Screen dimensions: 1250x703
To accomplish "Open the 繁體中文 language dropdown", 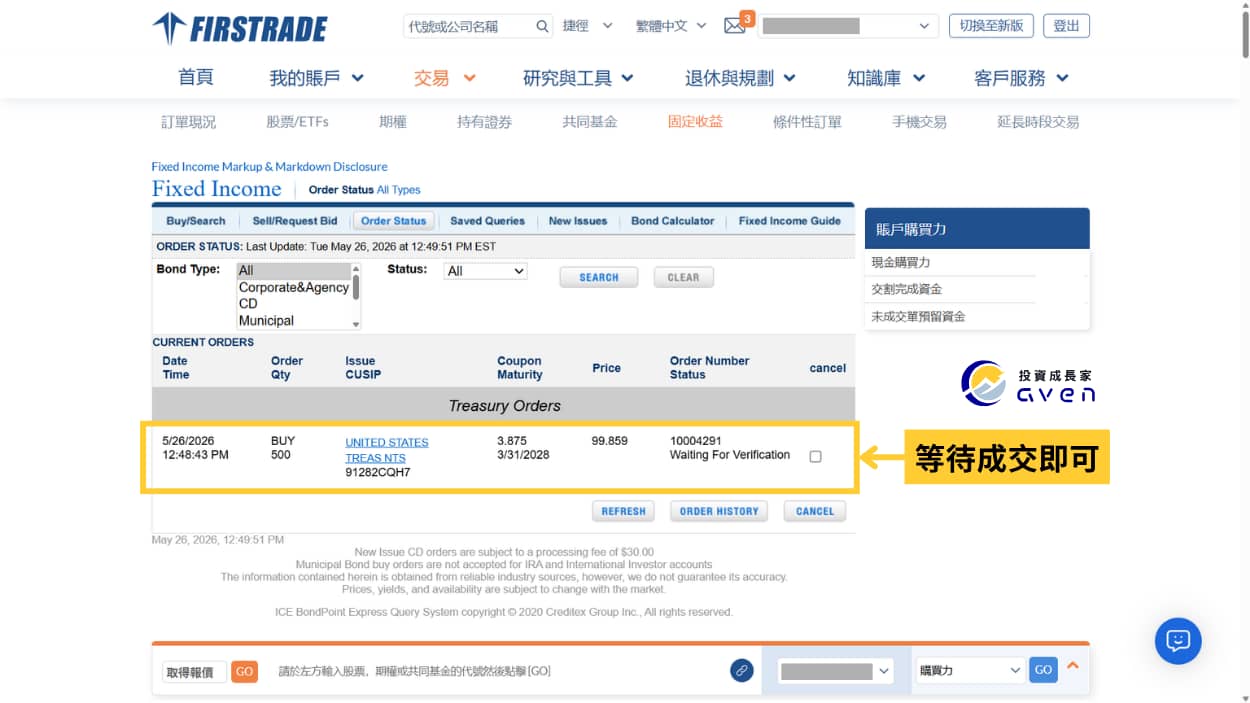I will tap(671, 26).
